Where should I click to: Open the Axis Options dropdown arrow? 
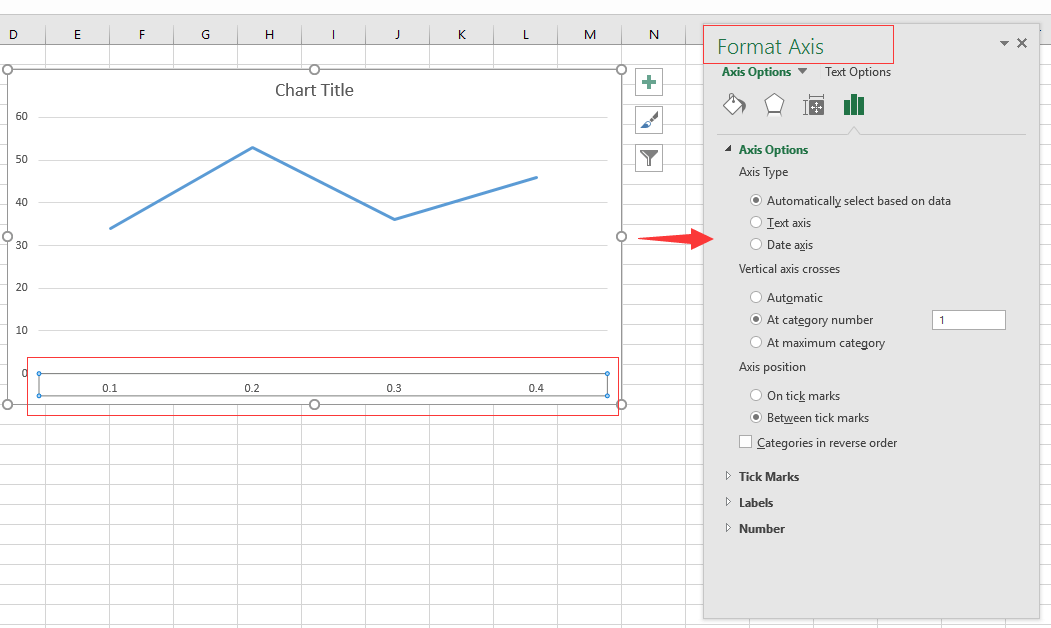(x=802, y=72)
